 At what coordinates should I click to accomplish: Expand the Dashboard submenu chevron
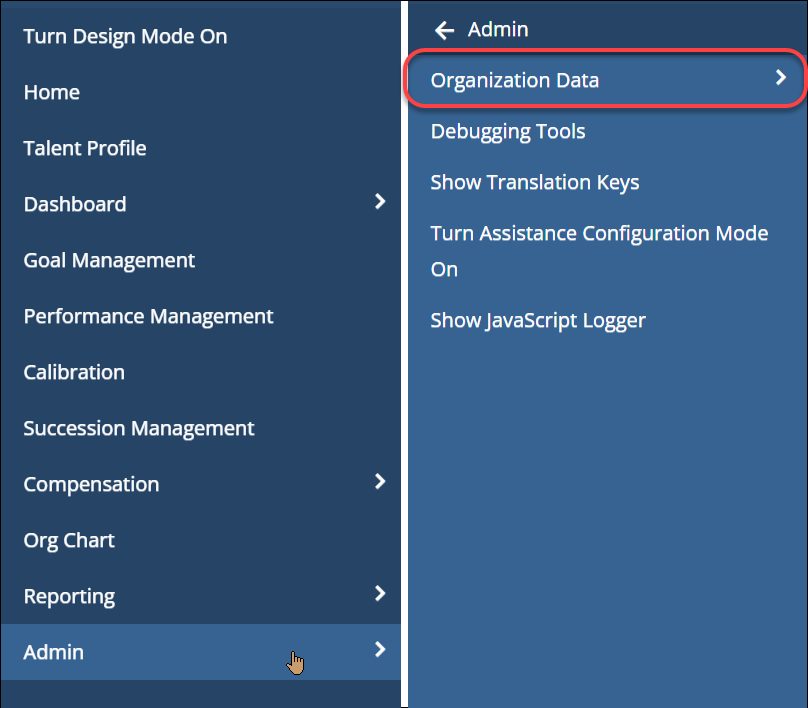tap(380, 201)
